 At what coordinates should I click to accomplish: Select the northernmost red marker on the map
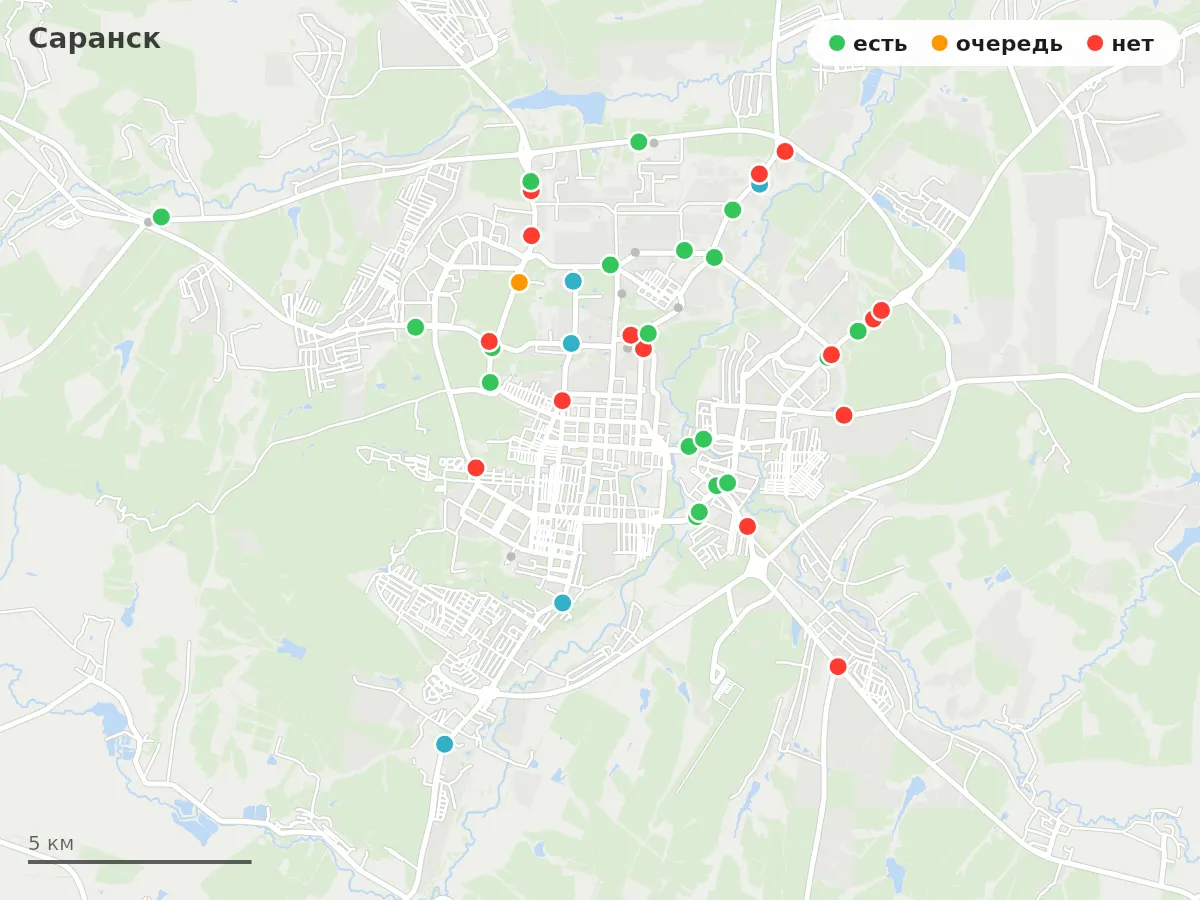click(785, 151)
